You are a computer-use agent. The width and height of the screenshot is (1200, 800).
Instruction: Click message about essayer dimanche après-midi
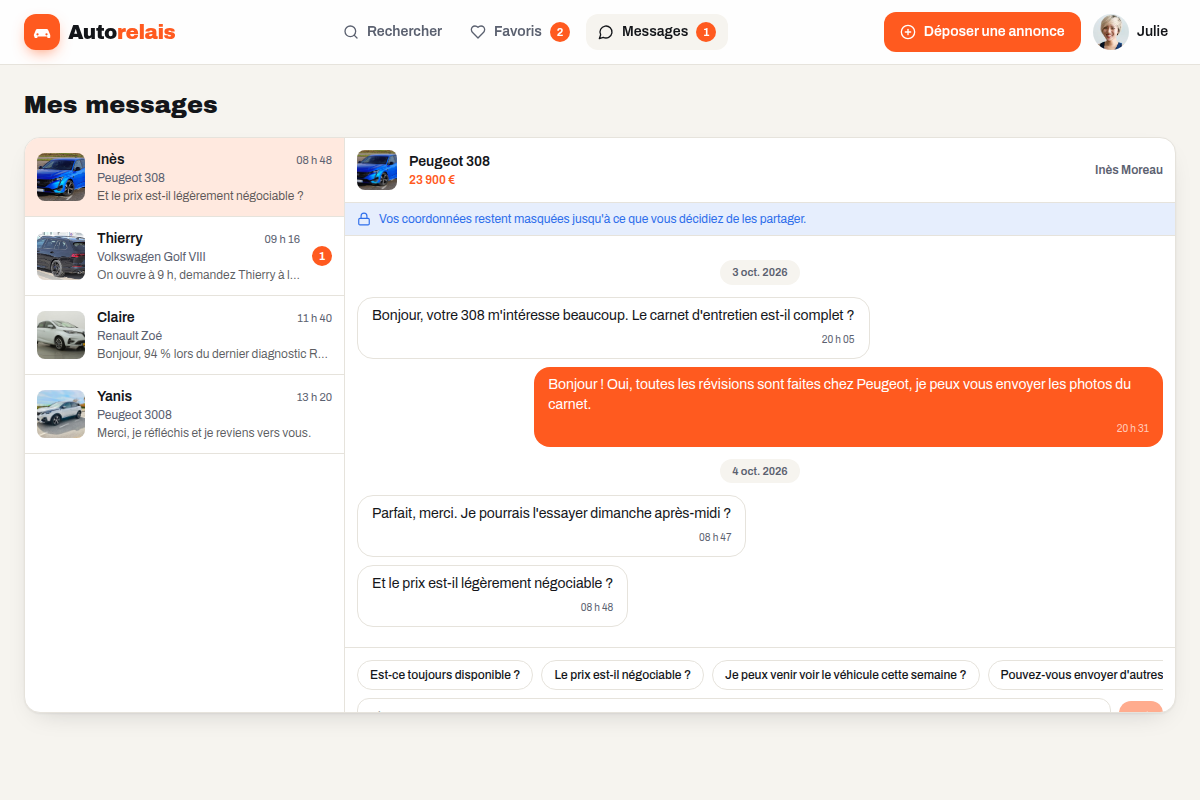551,526
